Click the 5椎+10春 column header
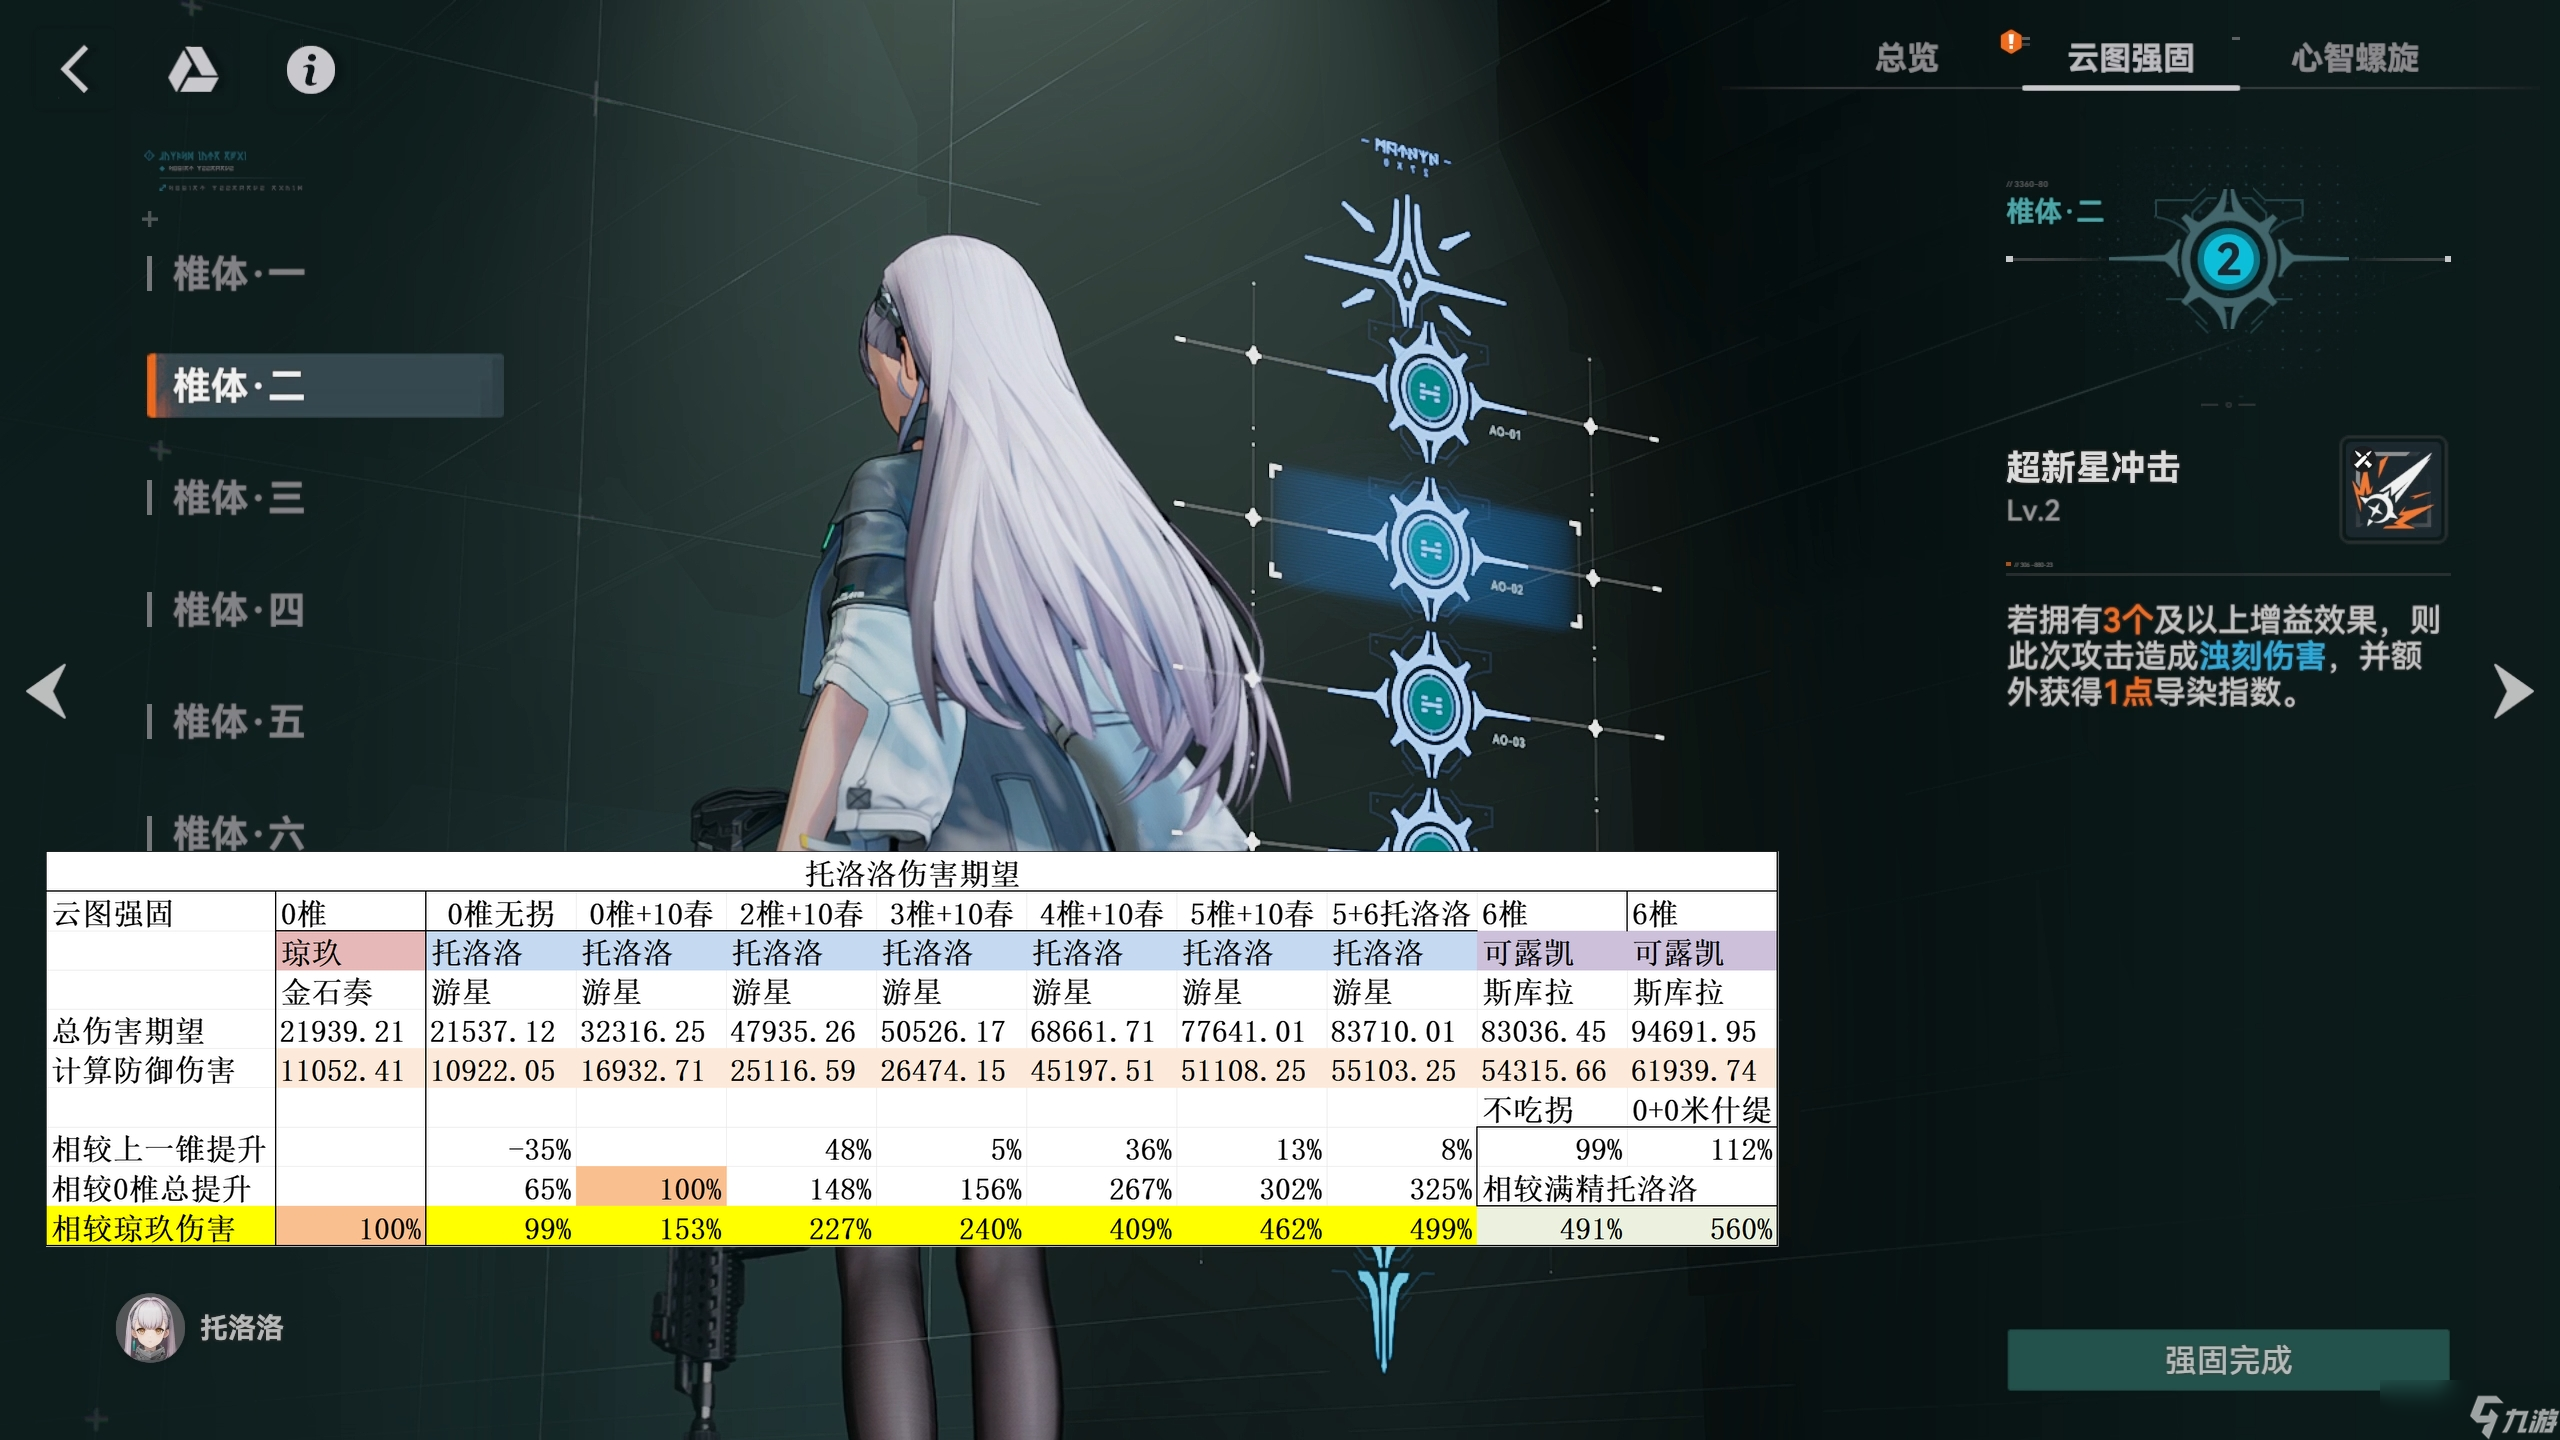 point(1251,913)
